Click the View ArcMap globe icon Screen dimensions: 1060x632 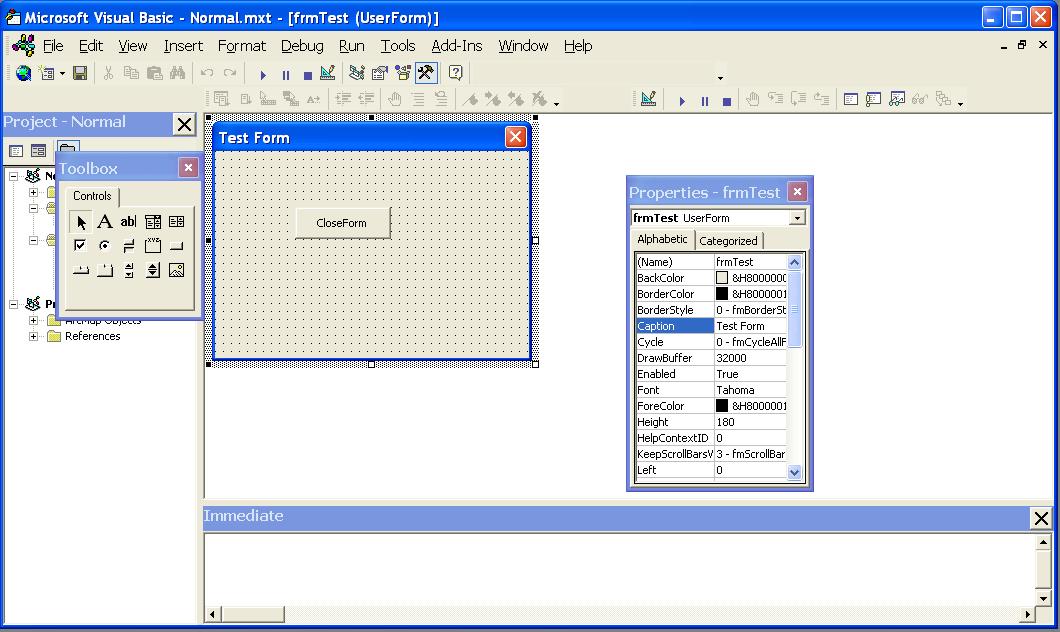23,73
